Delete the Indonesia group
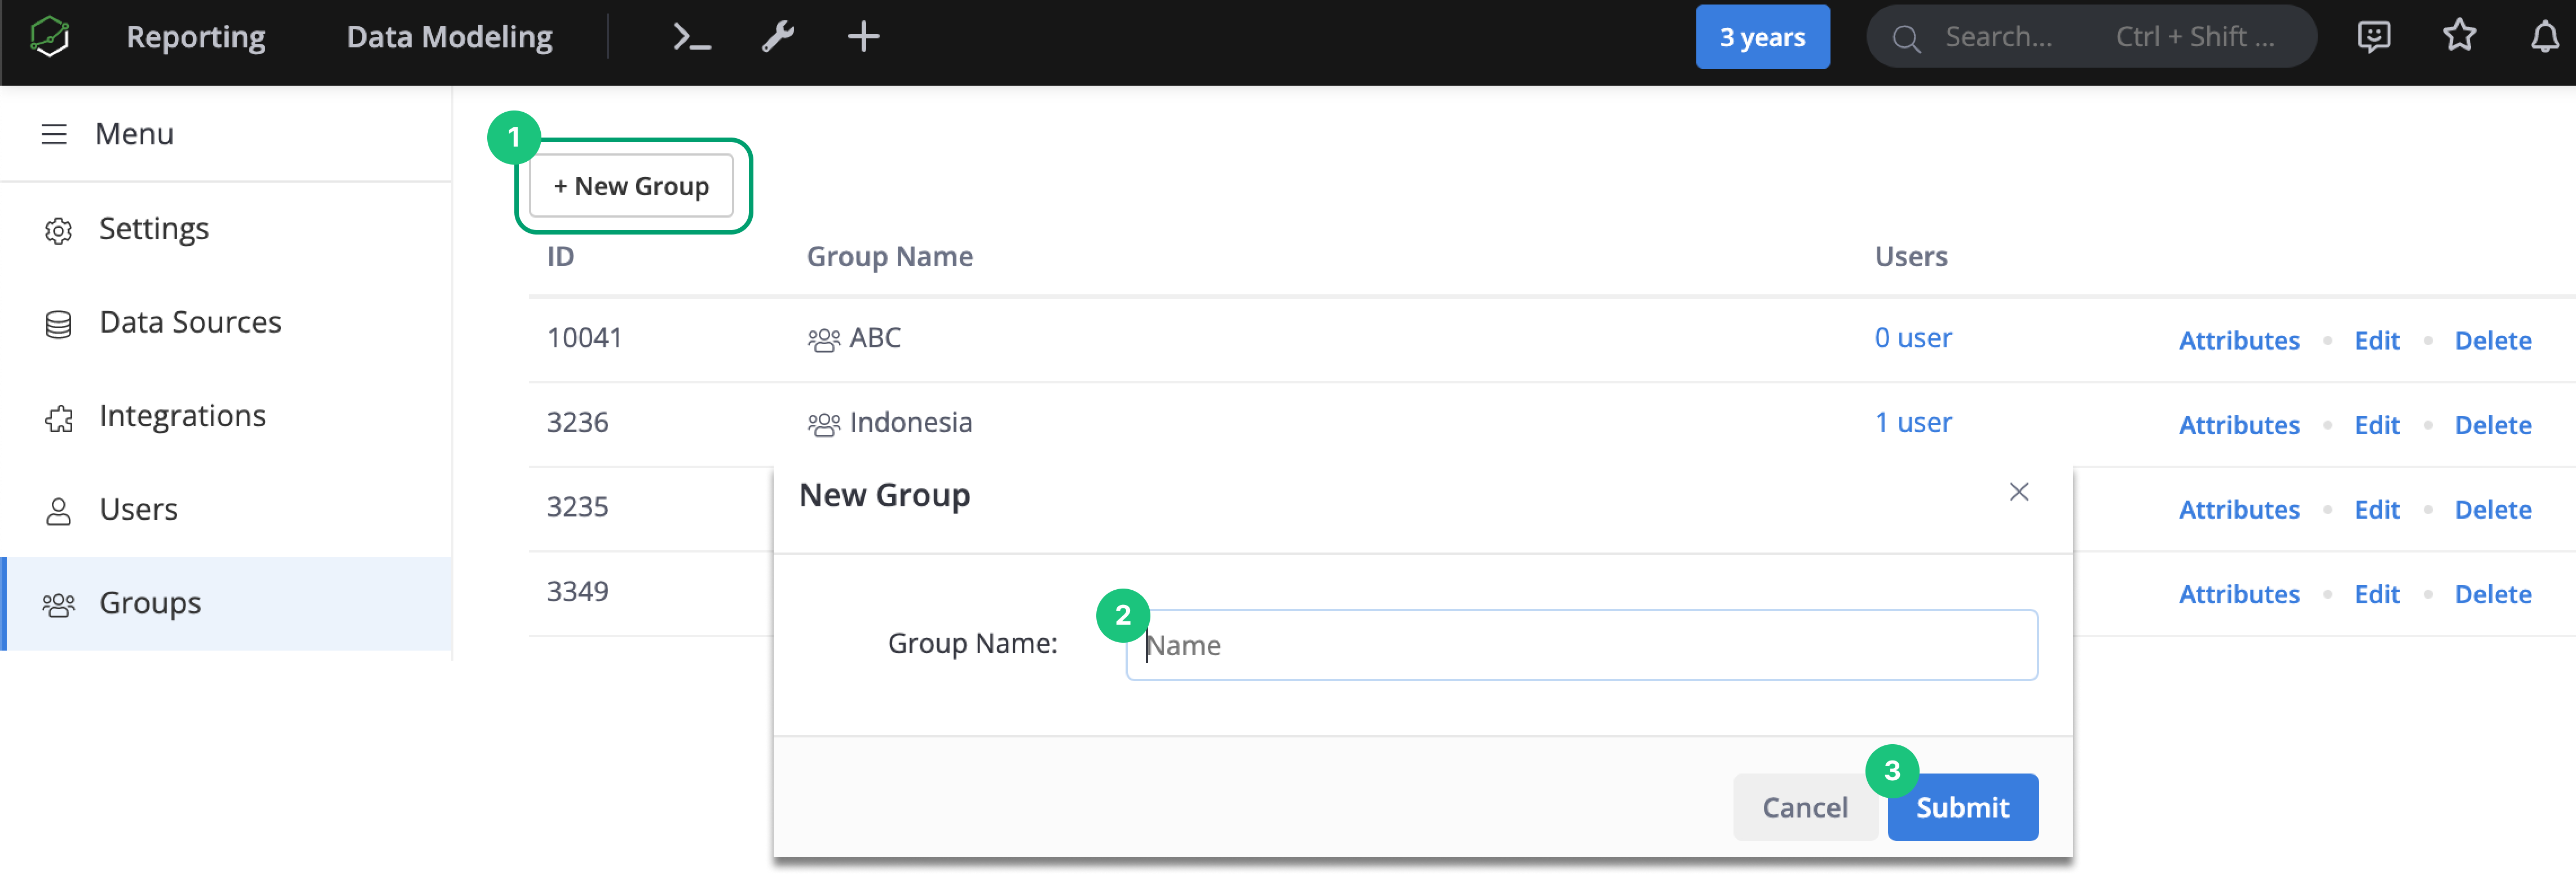 [2492, 425]
